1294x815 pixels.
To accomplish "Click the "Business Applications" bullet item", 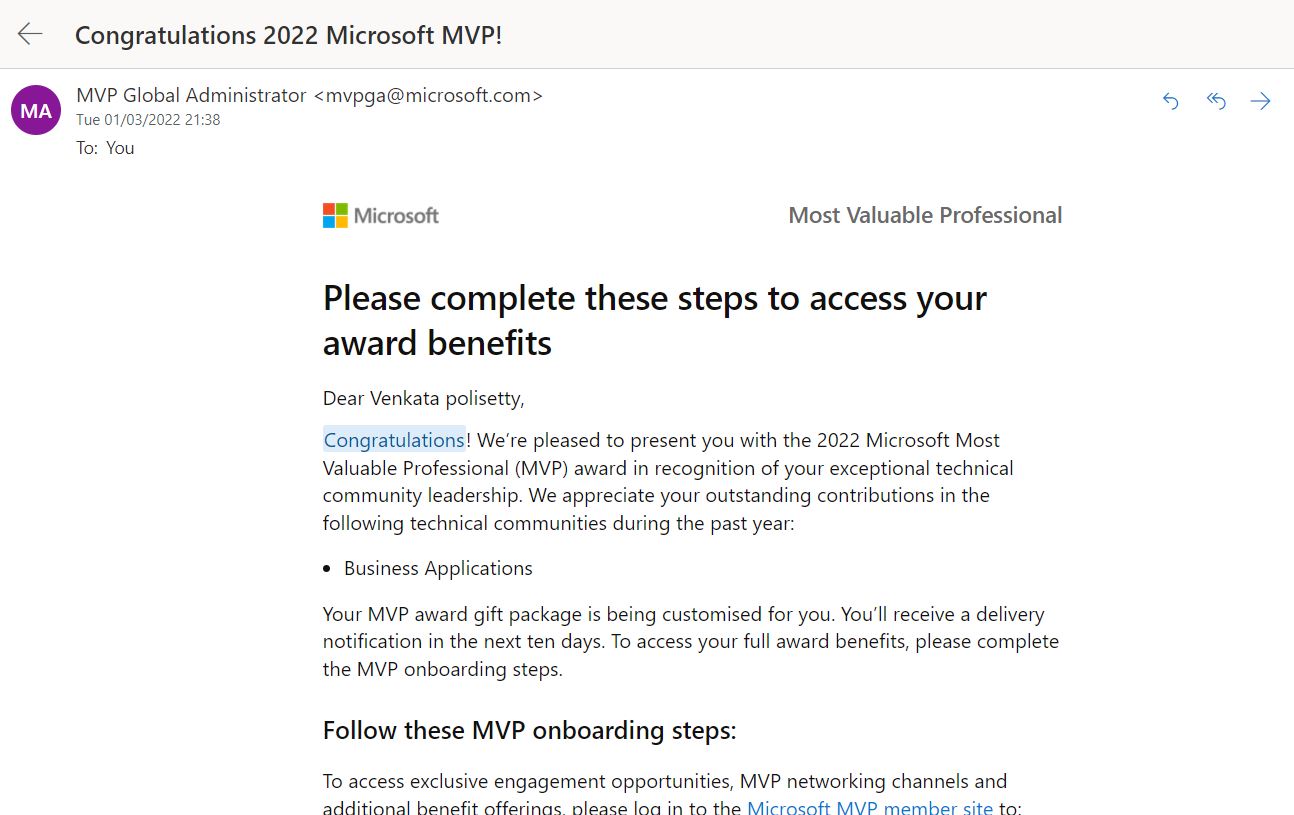I will click(x=438, y=568).
